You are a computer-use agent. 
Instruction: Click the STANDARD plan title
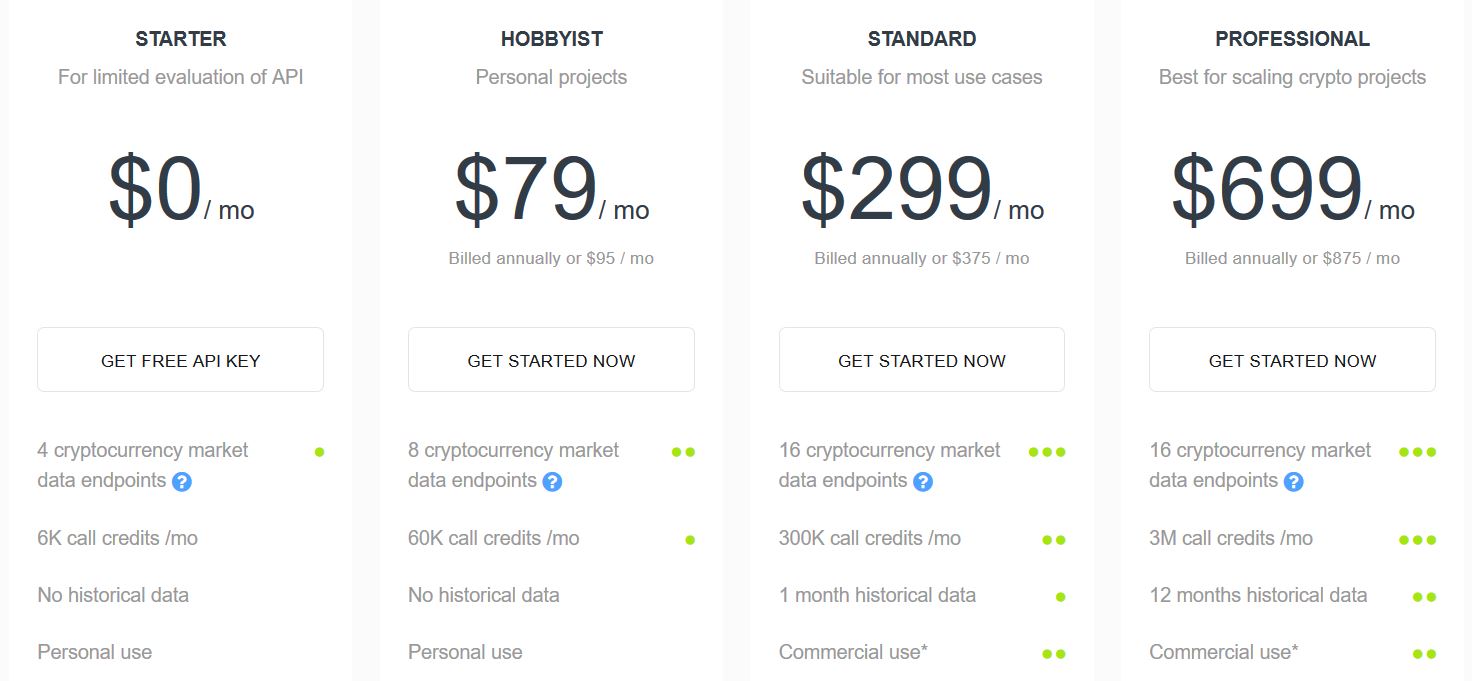(921, 39)
